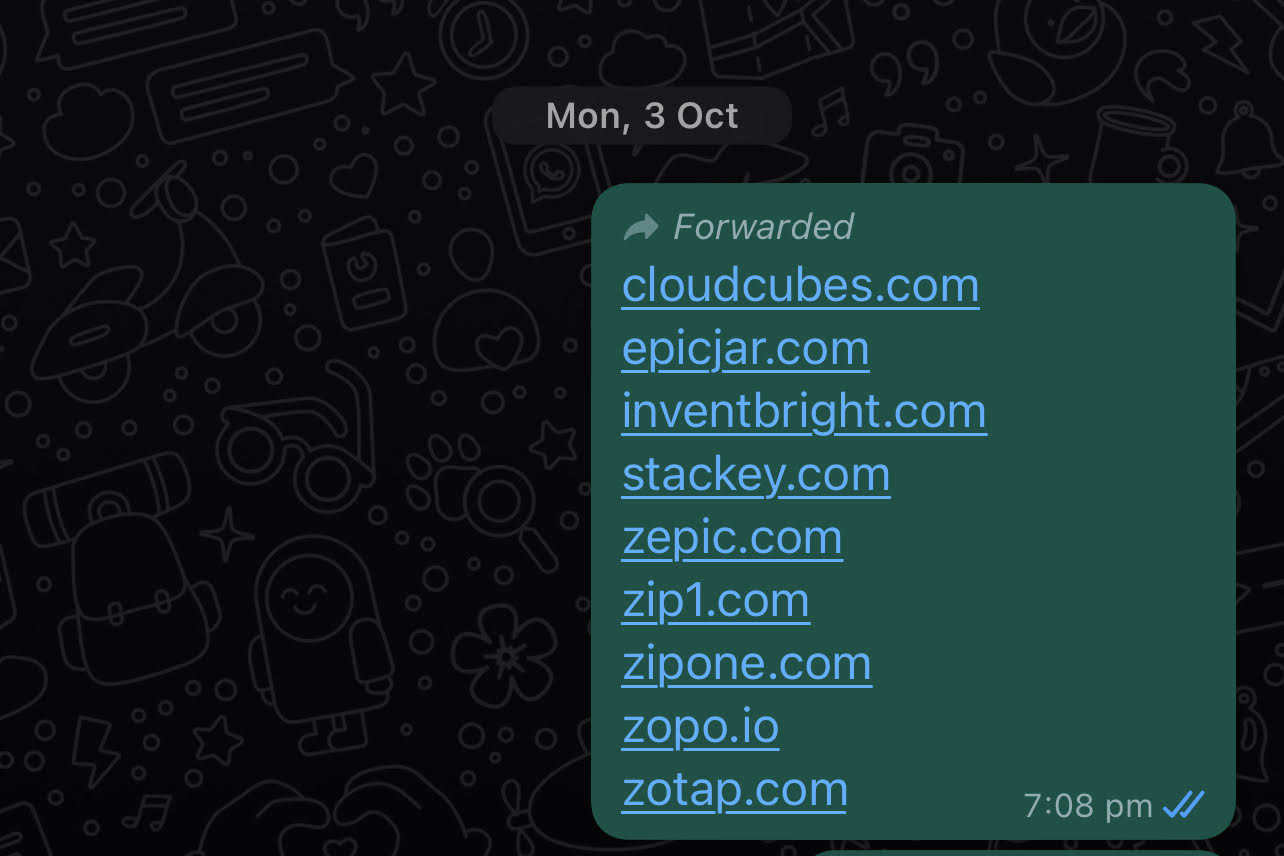
Task: Click the 'Mon, 3 Oct' date chip
Action: [641, 115]
